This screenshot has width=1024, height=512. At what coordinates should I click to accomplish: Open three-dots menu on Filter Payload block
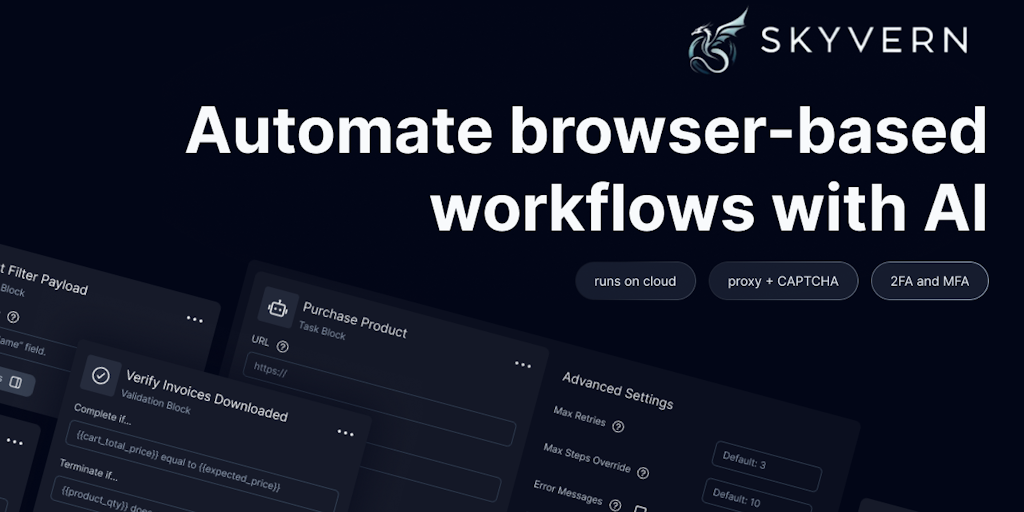click(195, 319)
